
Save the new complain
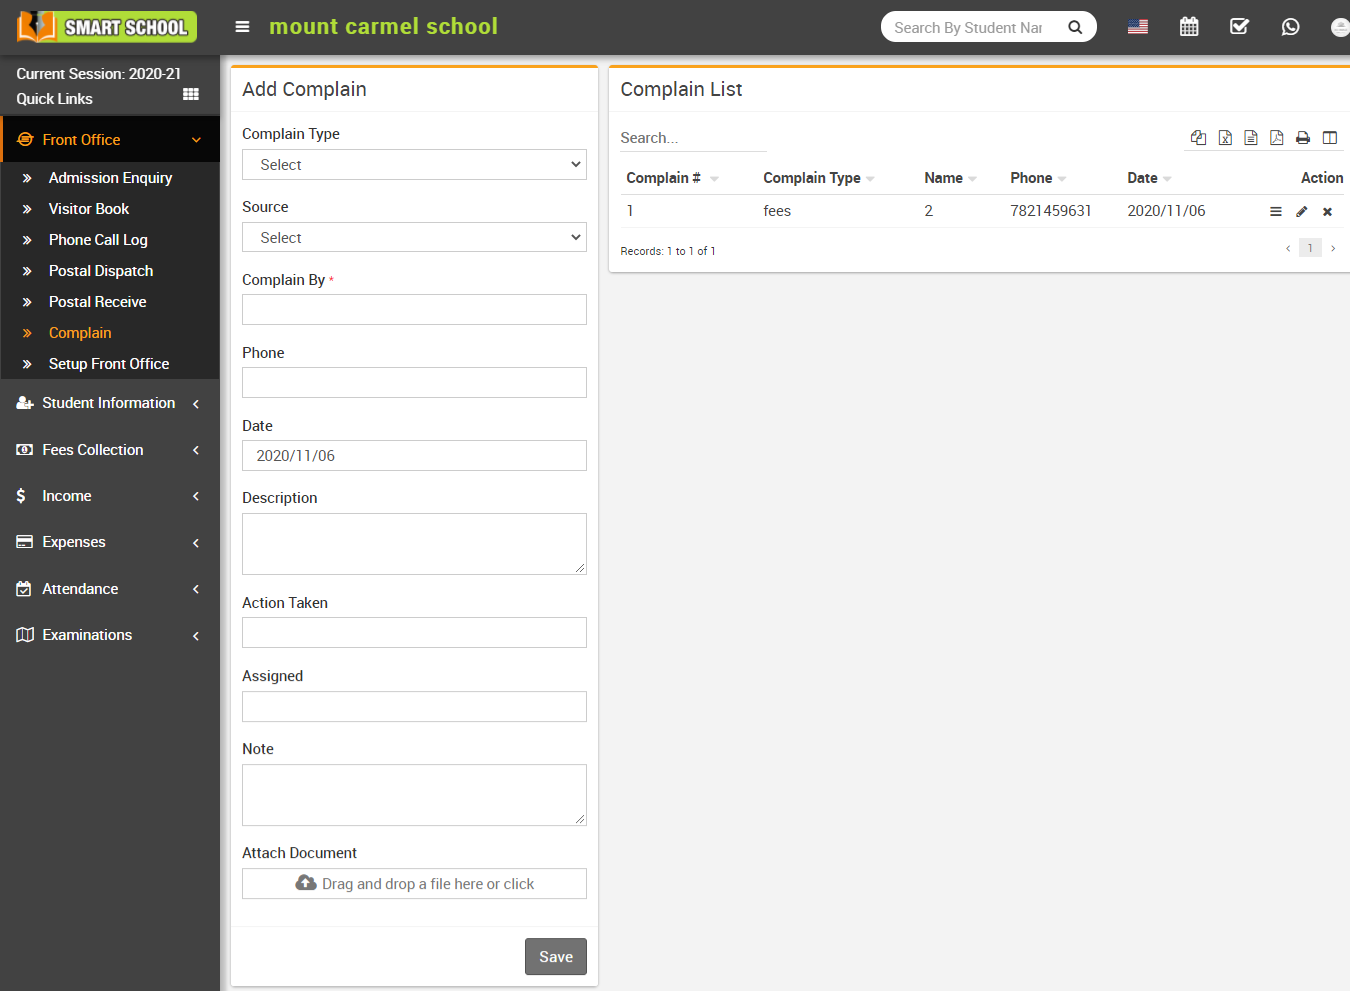tap(555, 956)
